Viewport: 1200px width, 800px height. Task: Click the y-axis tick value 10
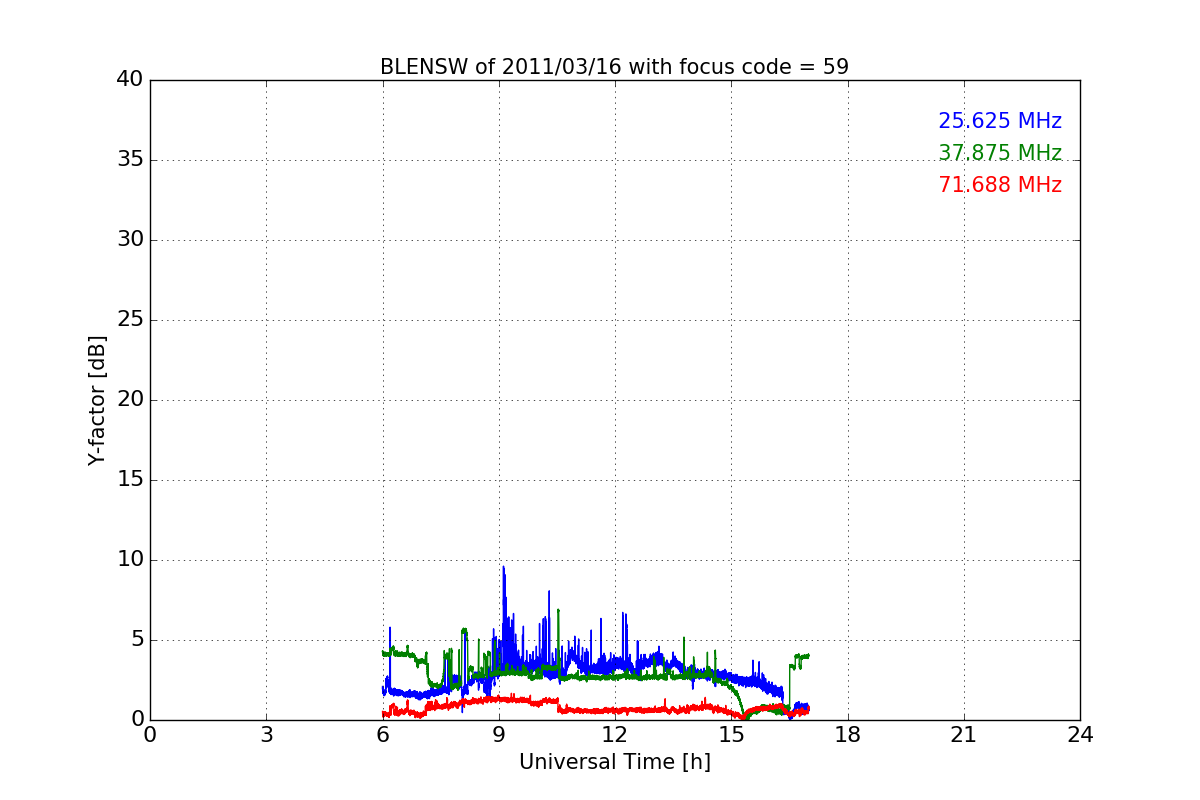pyautogui.click(x=130, y=560)
